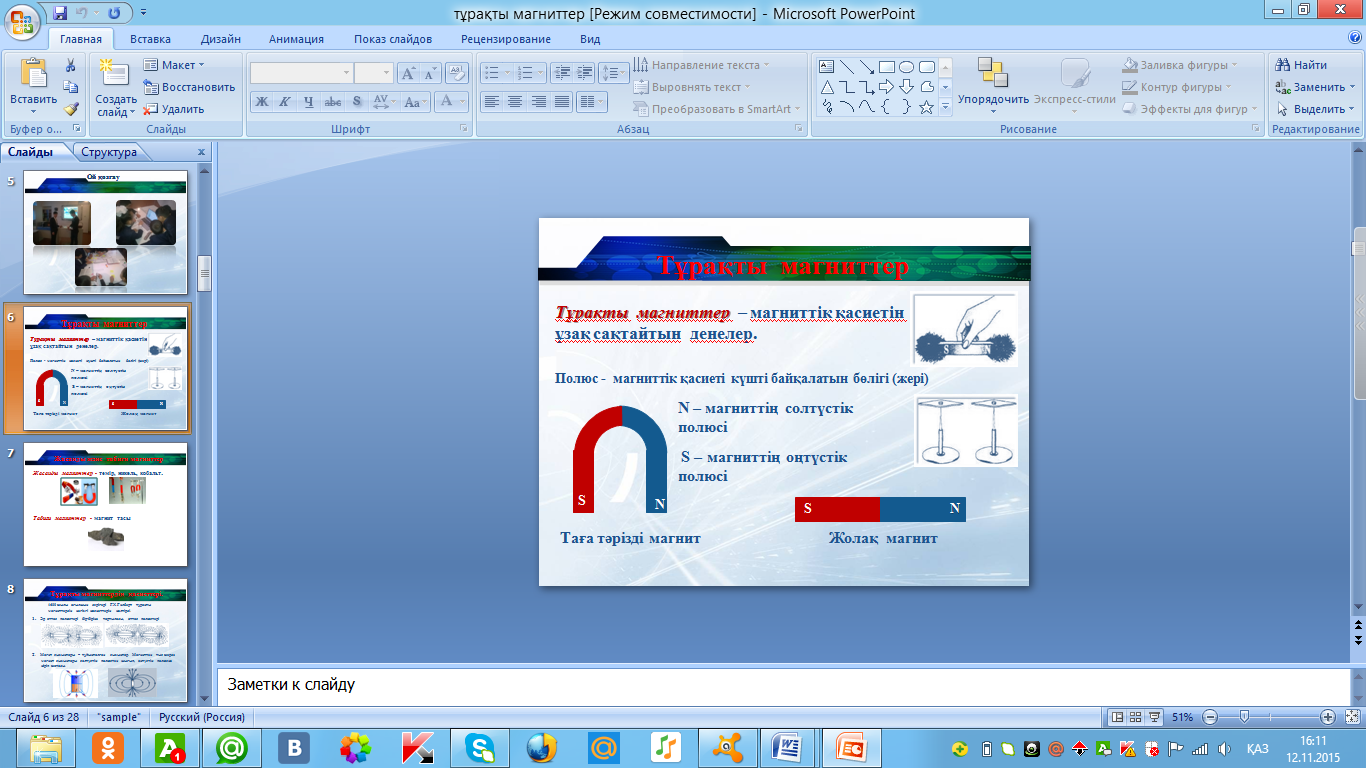1366x768 pixels.
Task: Select the right block arrow shape
Action: coord(886,86)
